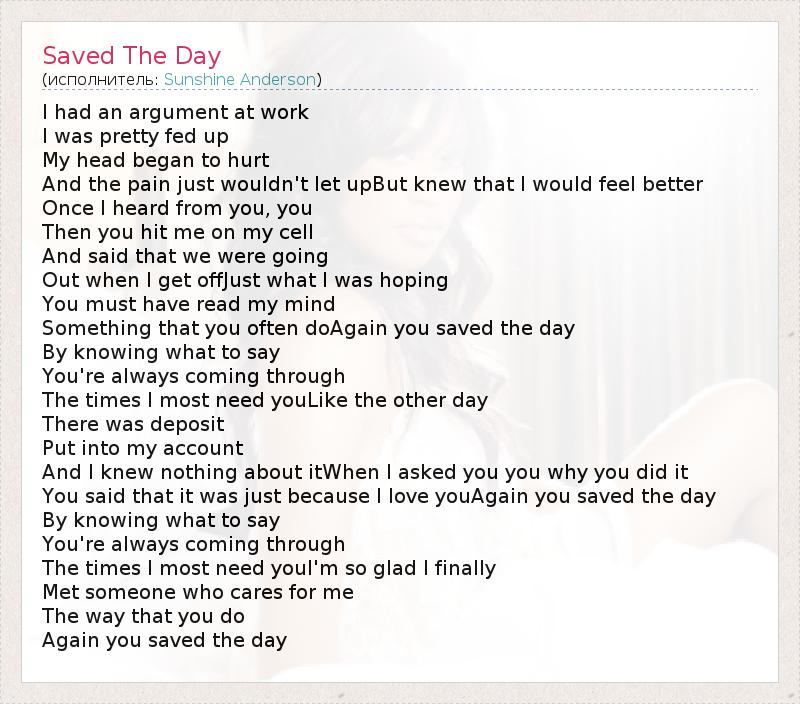Click the lyric "There was deposit"

click(133, 424)
